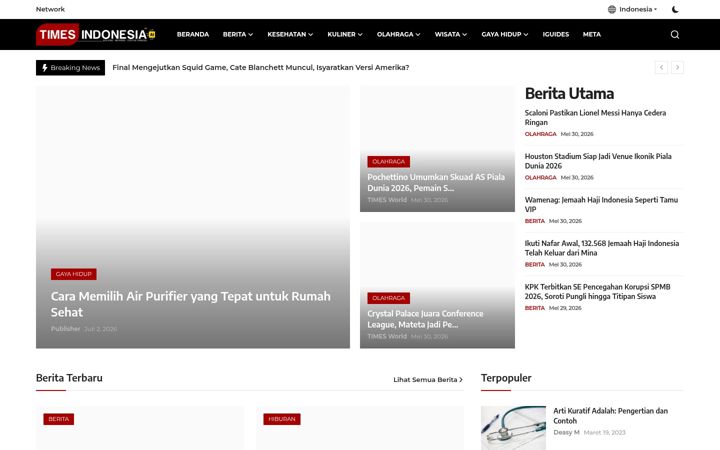Expand the Olahraga menu
Viewport: 720px width, 450px height.
(x=399, y=34)
